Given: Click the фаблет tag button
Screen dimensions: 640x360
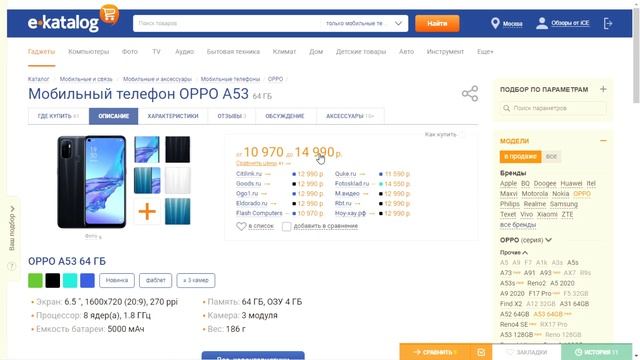Looking at the screenshot, I should pyautogui.click(x=156, y=280).
